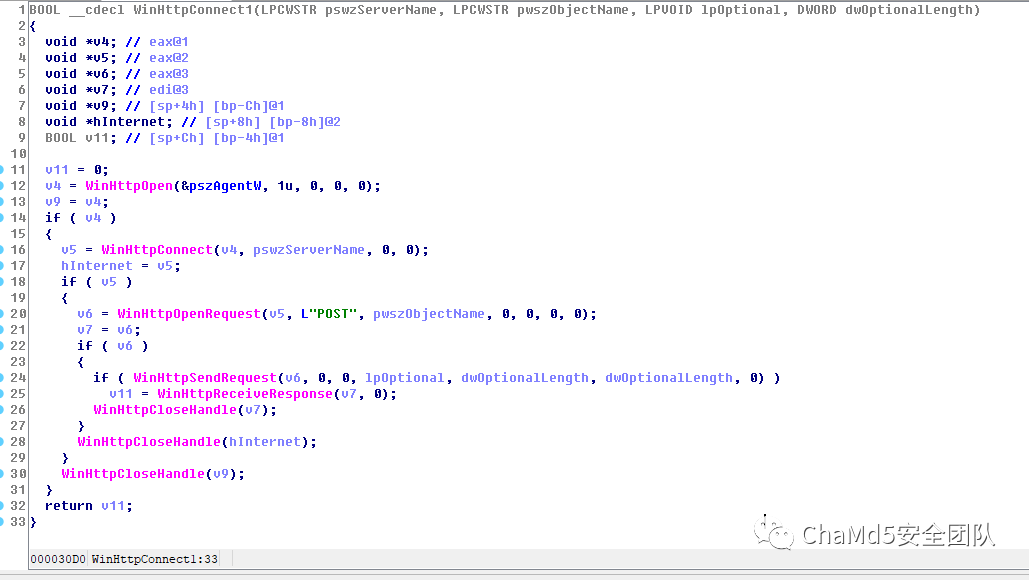Click line number 28 in gutter
Viewport: 1029px width, 580px height.
[x=18, y=442]
